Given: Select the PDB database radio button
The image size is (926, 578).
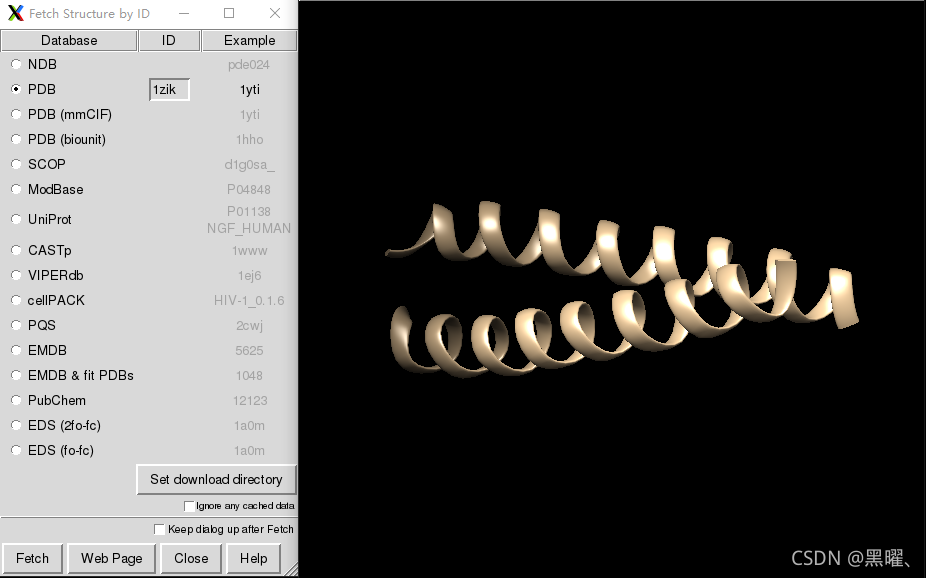Looking at the screenshot, I should (x=16, y=89).
